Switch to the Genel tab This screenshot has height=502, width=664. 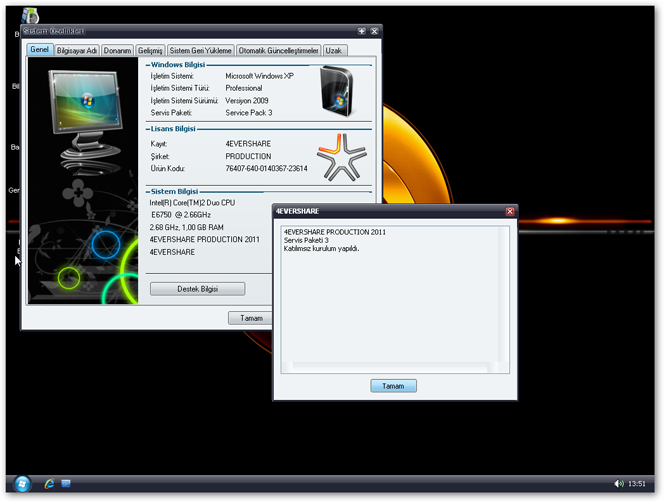pos(39,50)
